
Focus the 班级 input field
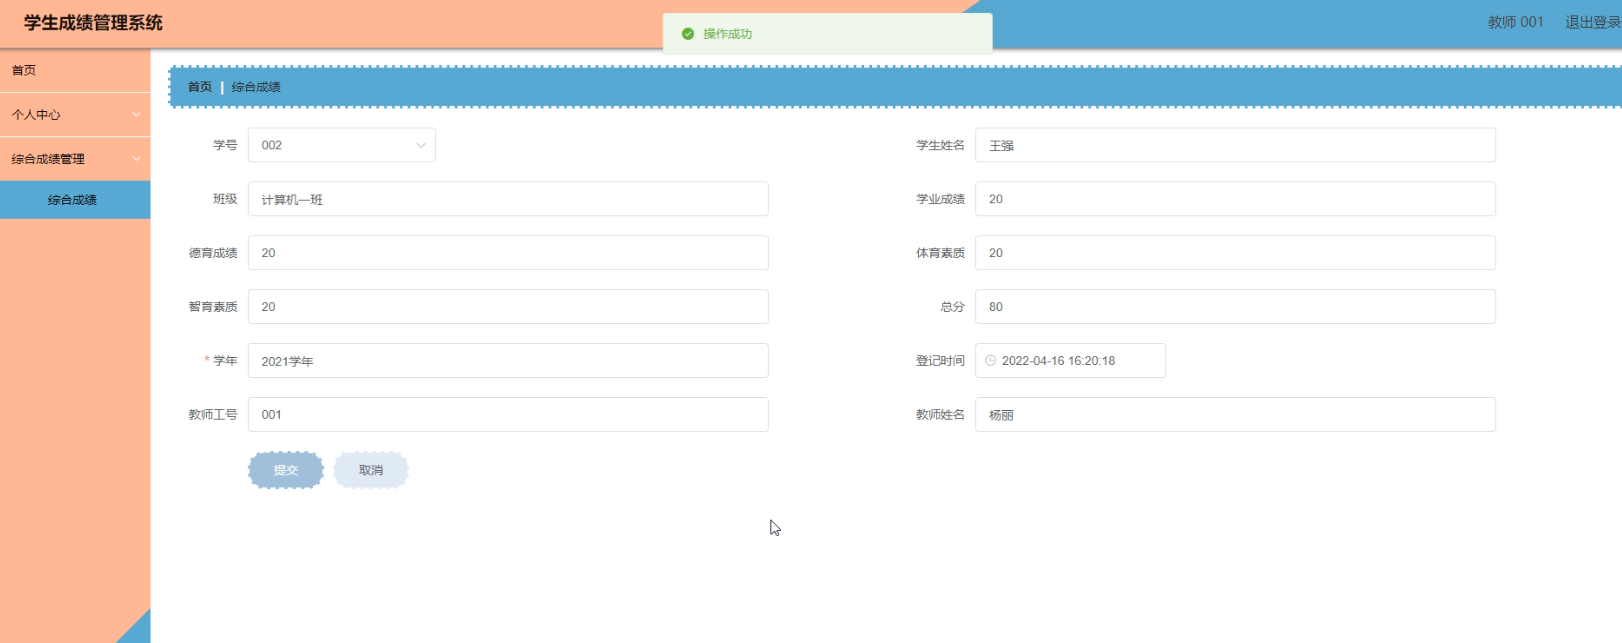tap(508, 199)
